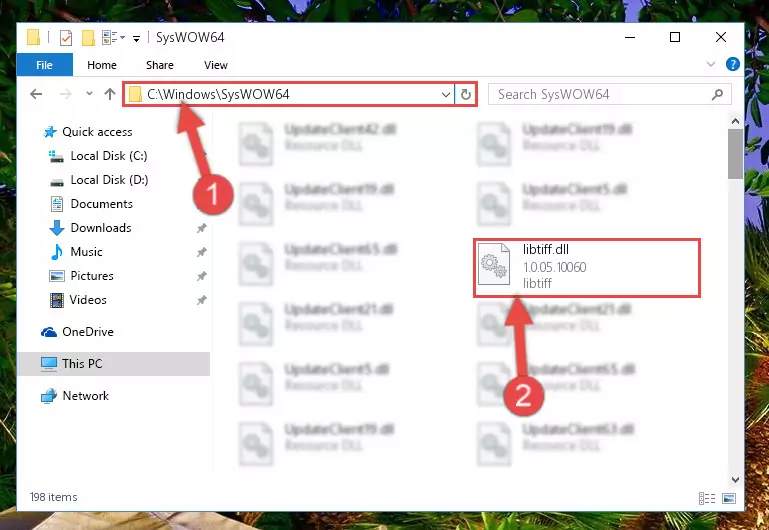Refresh the SysWOW64 folder view
This screenshot has height=530, width=769.
click(x=466, y=94)
